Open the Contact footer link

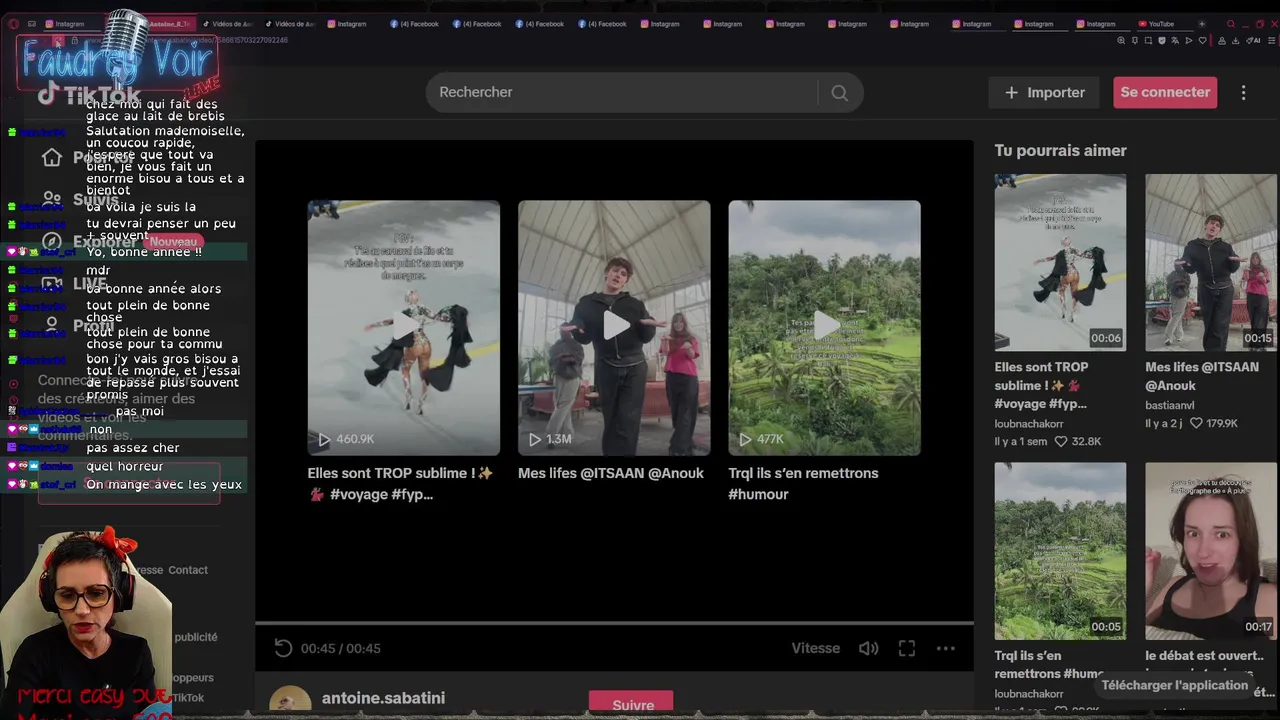(x=188, y=570)
